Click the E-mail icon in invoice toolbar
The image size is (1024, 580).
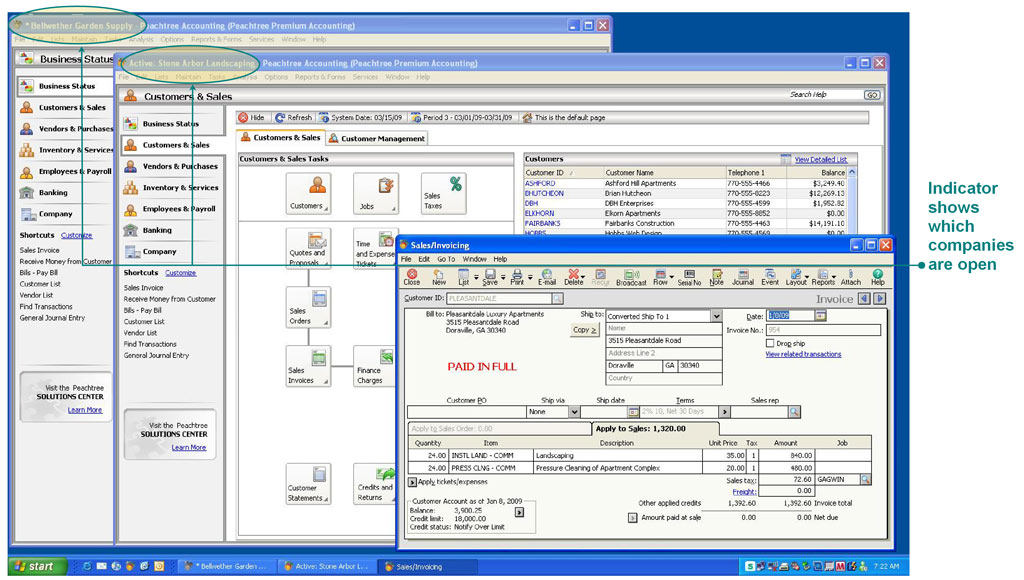547,277
